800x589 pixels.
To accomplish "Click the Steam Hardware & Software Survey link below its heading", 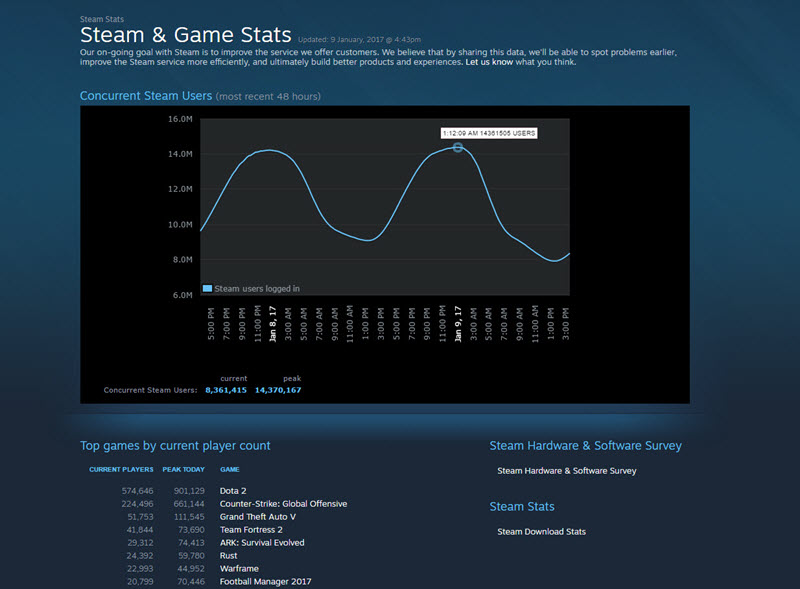I will click(x=567, y=471).
